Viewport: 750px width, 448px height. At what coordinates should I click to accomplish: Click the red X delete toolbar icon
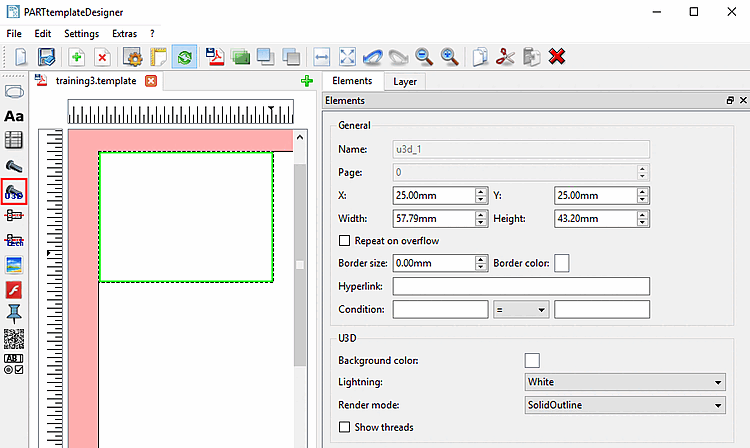(x=557, y=56)
